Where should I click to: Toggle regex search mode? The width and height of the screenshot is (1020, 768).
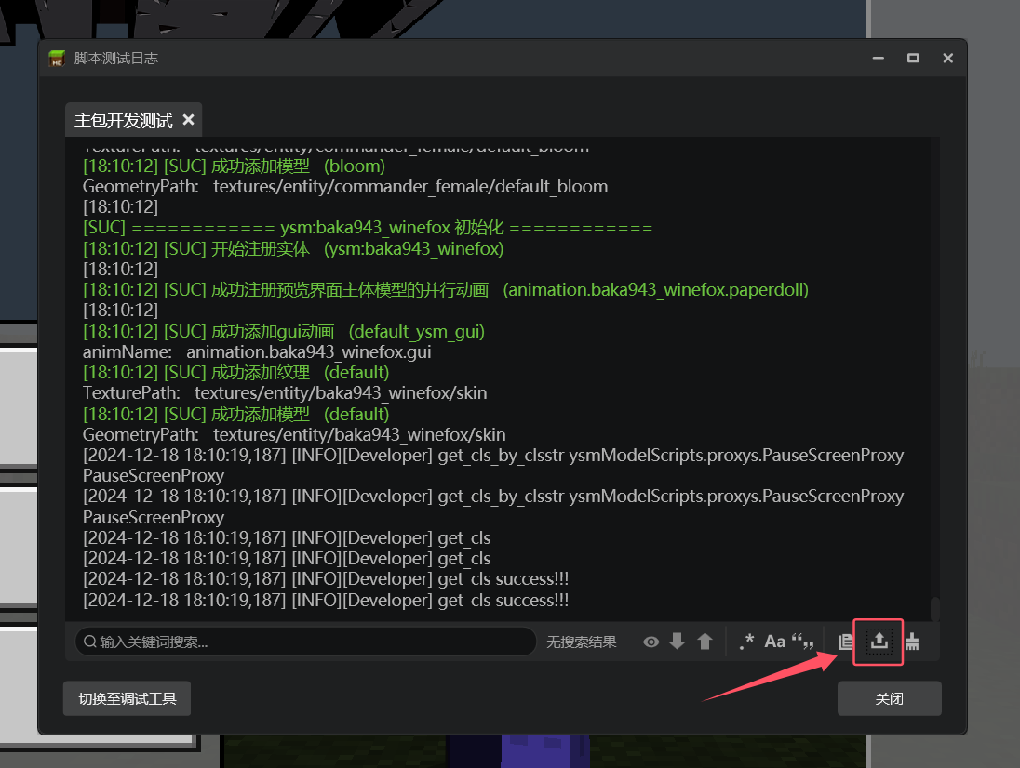coord(746,642)
